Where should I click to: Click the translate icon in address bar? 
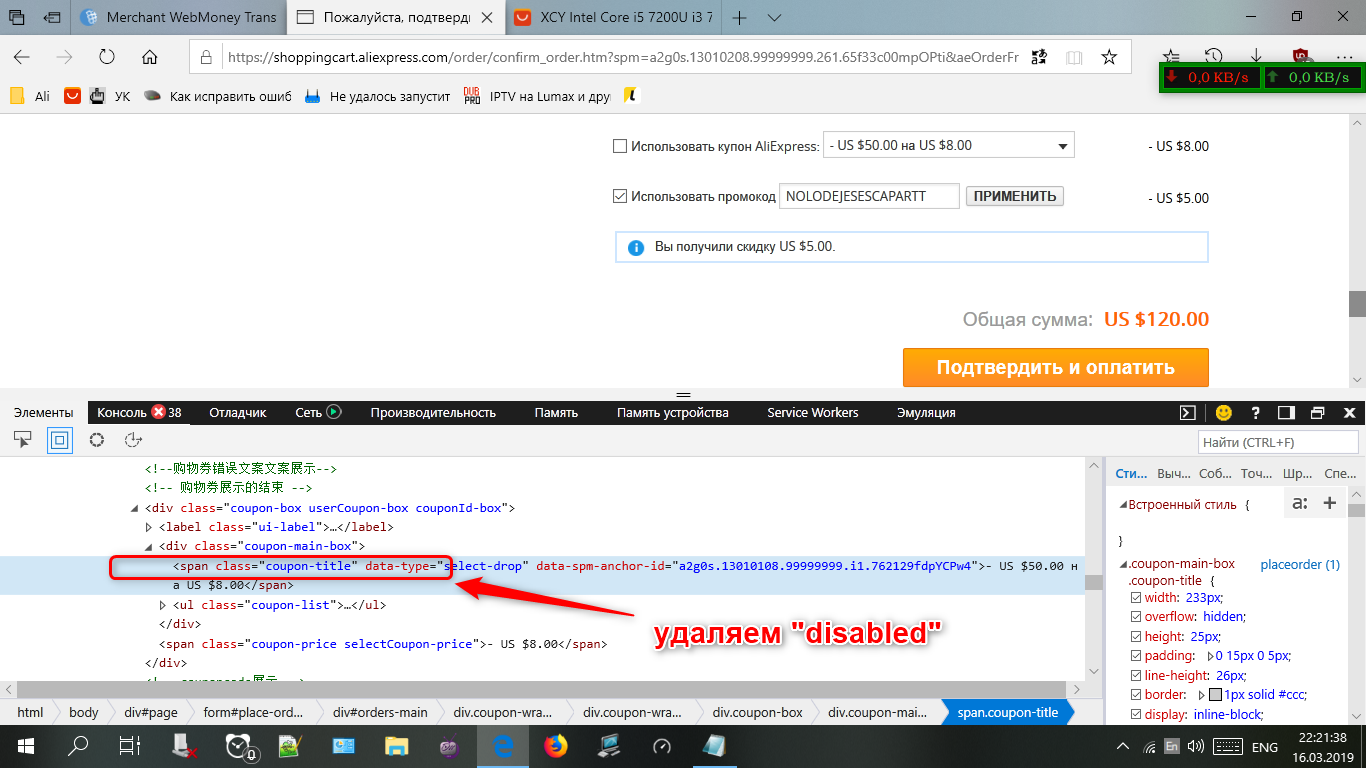point(1038,57)
